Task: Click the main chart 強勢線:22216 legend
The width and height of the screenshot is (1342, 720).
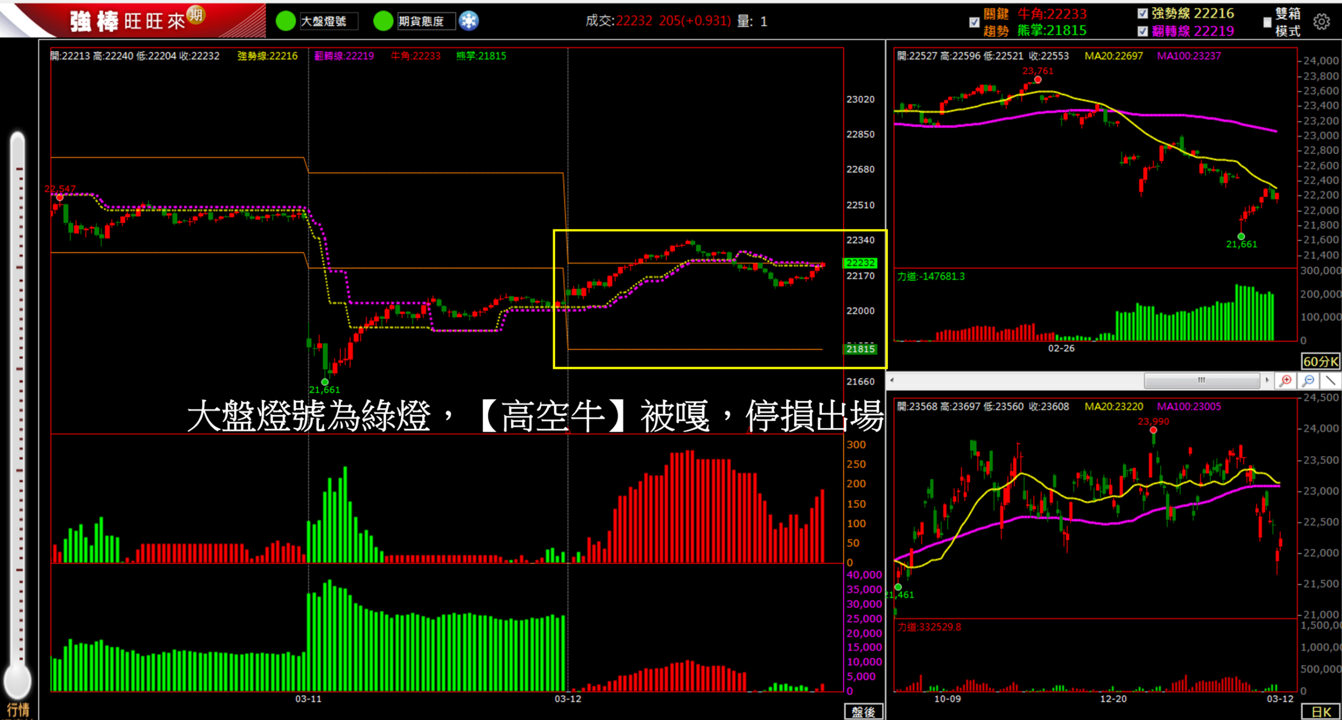Action: coord(267,56)
